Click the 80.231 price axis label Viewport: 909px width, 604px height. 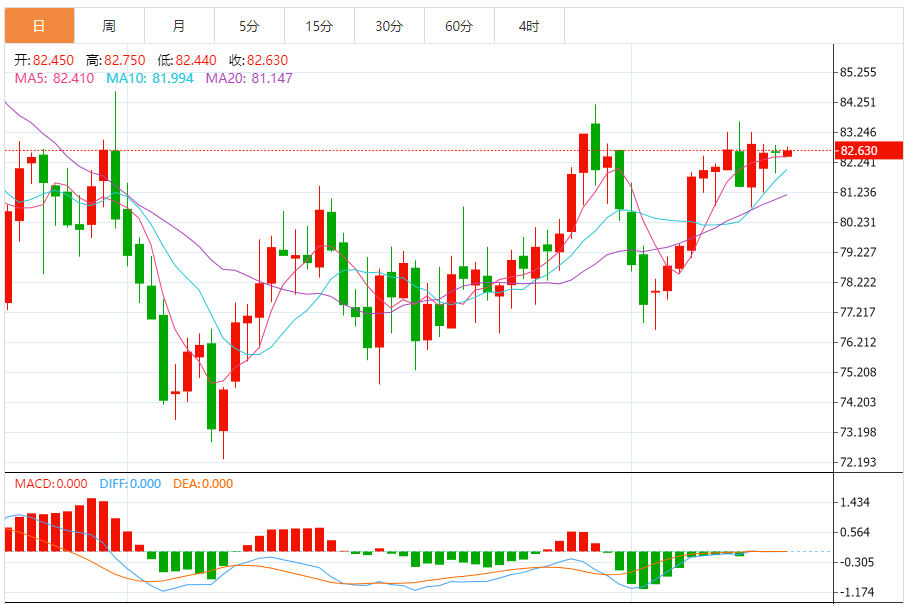point(858,223)
